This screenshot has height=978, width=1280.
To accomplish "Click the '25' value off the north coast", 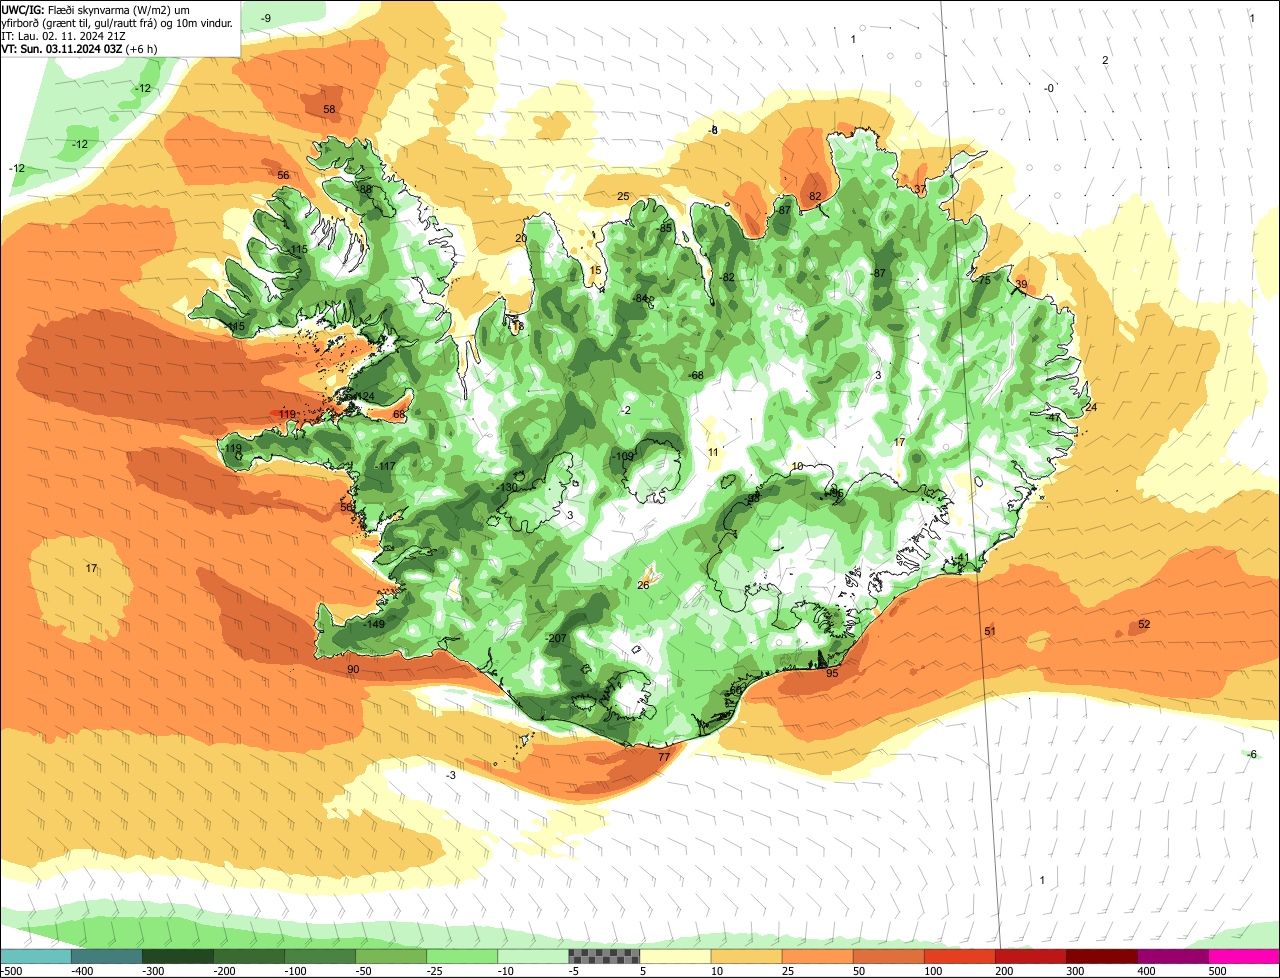I will [623, 196].
